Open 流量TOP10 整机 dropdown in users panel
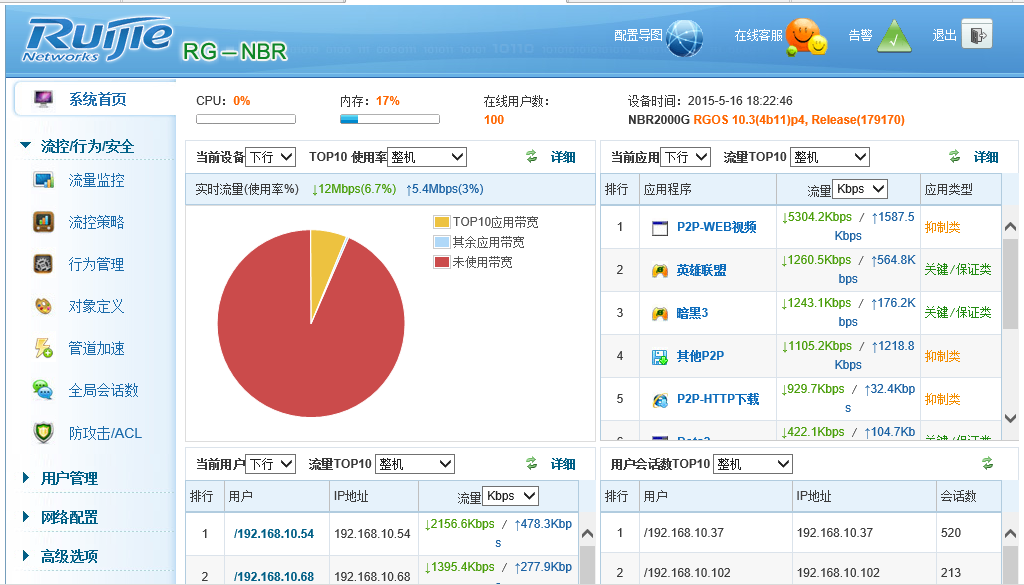 coord(415,464)
